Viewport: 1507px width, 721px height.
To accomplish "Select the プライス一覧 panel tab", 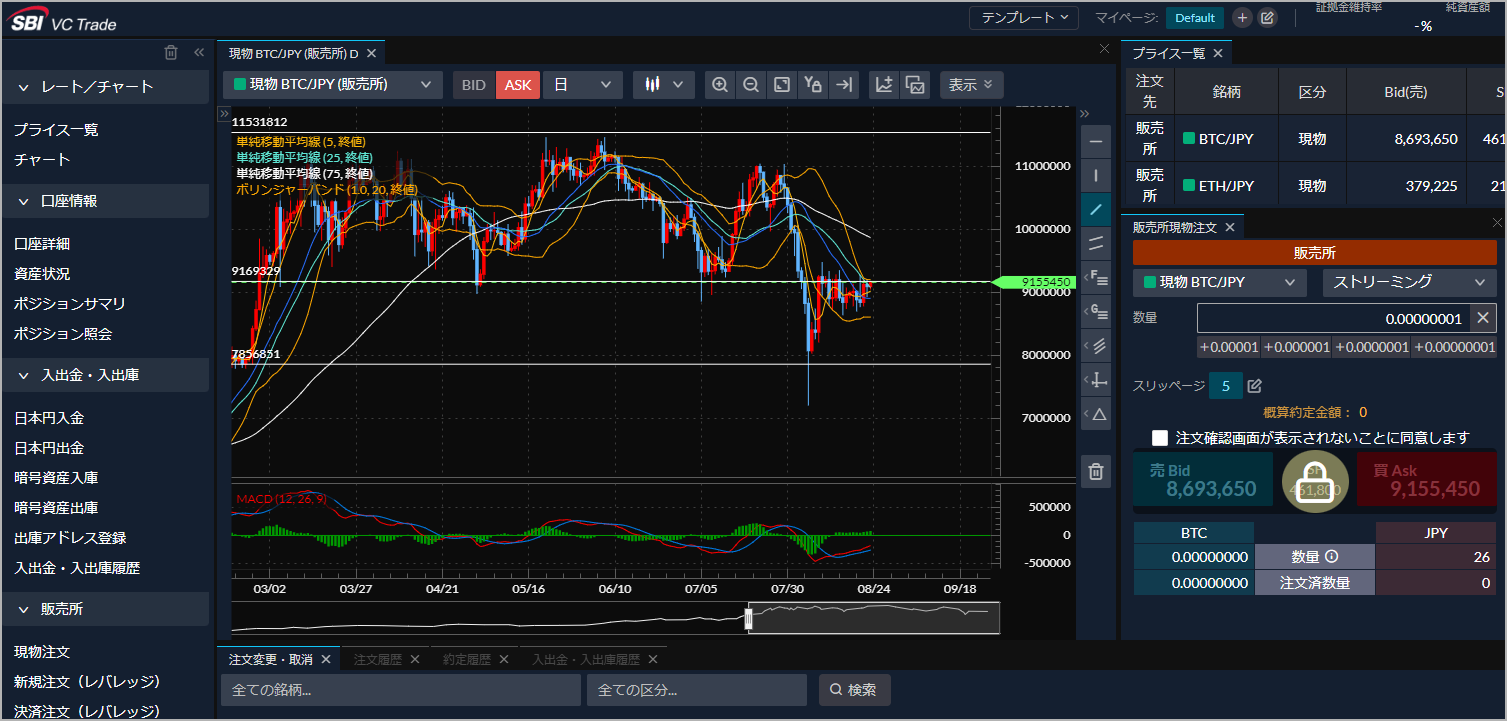I will click(x=1169, y=53).
